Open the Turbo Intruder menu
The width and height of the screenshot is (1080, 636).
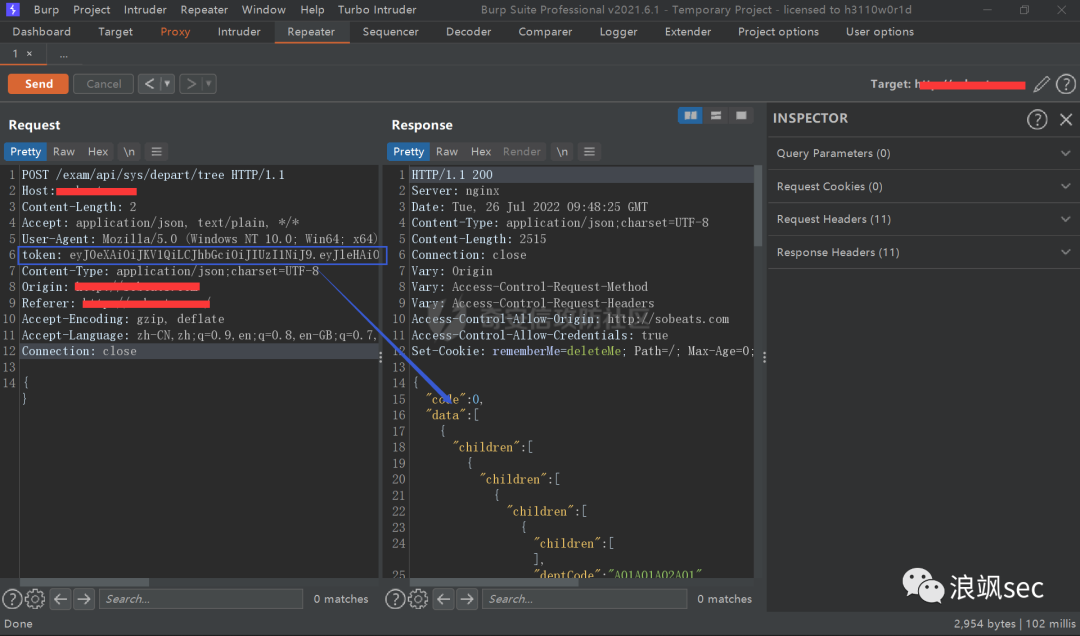[377, 10]
